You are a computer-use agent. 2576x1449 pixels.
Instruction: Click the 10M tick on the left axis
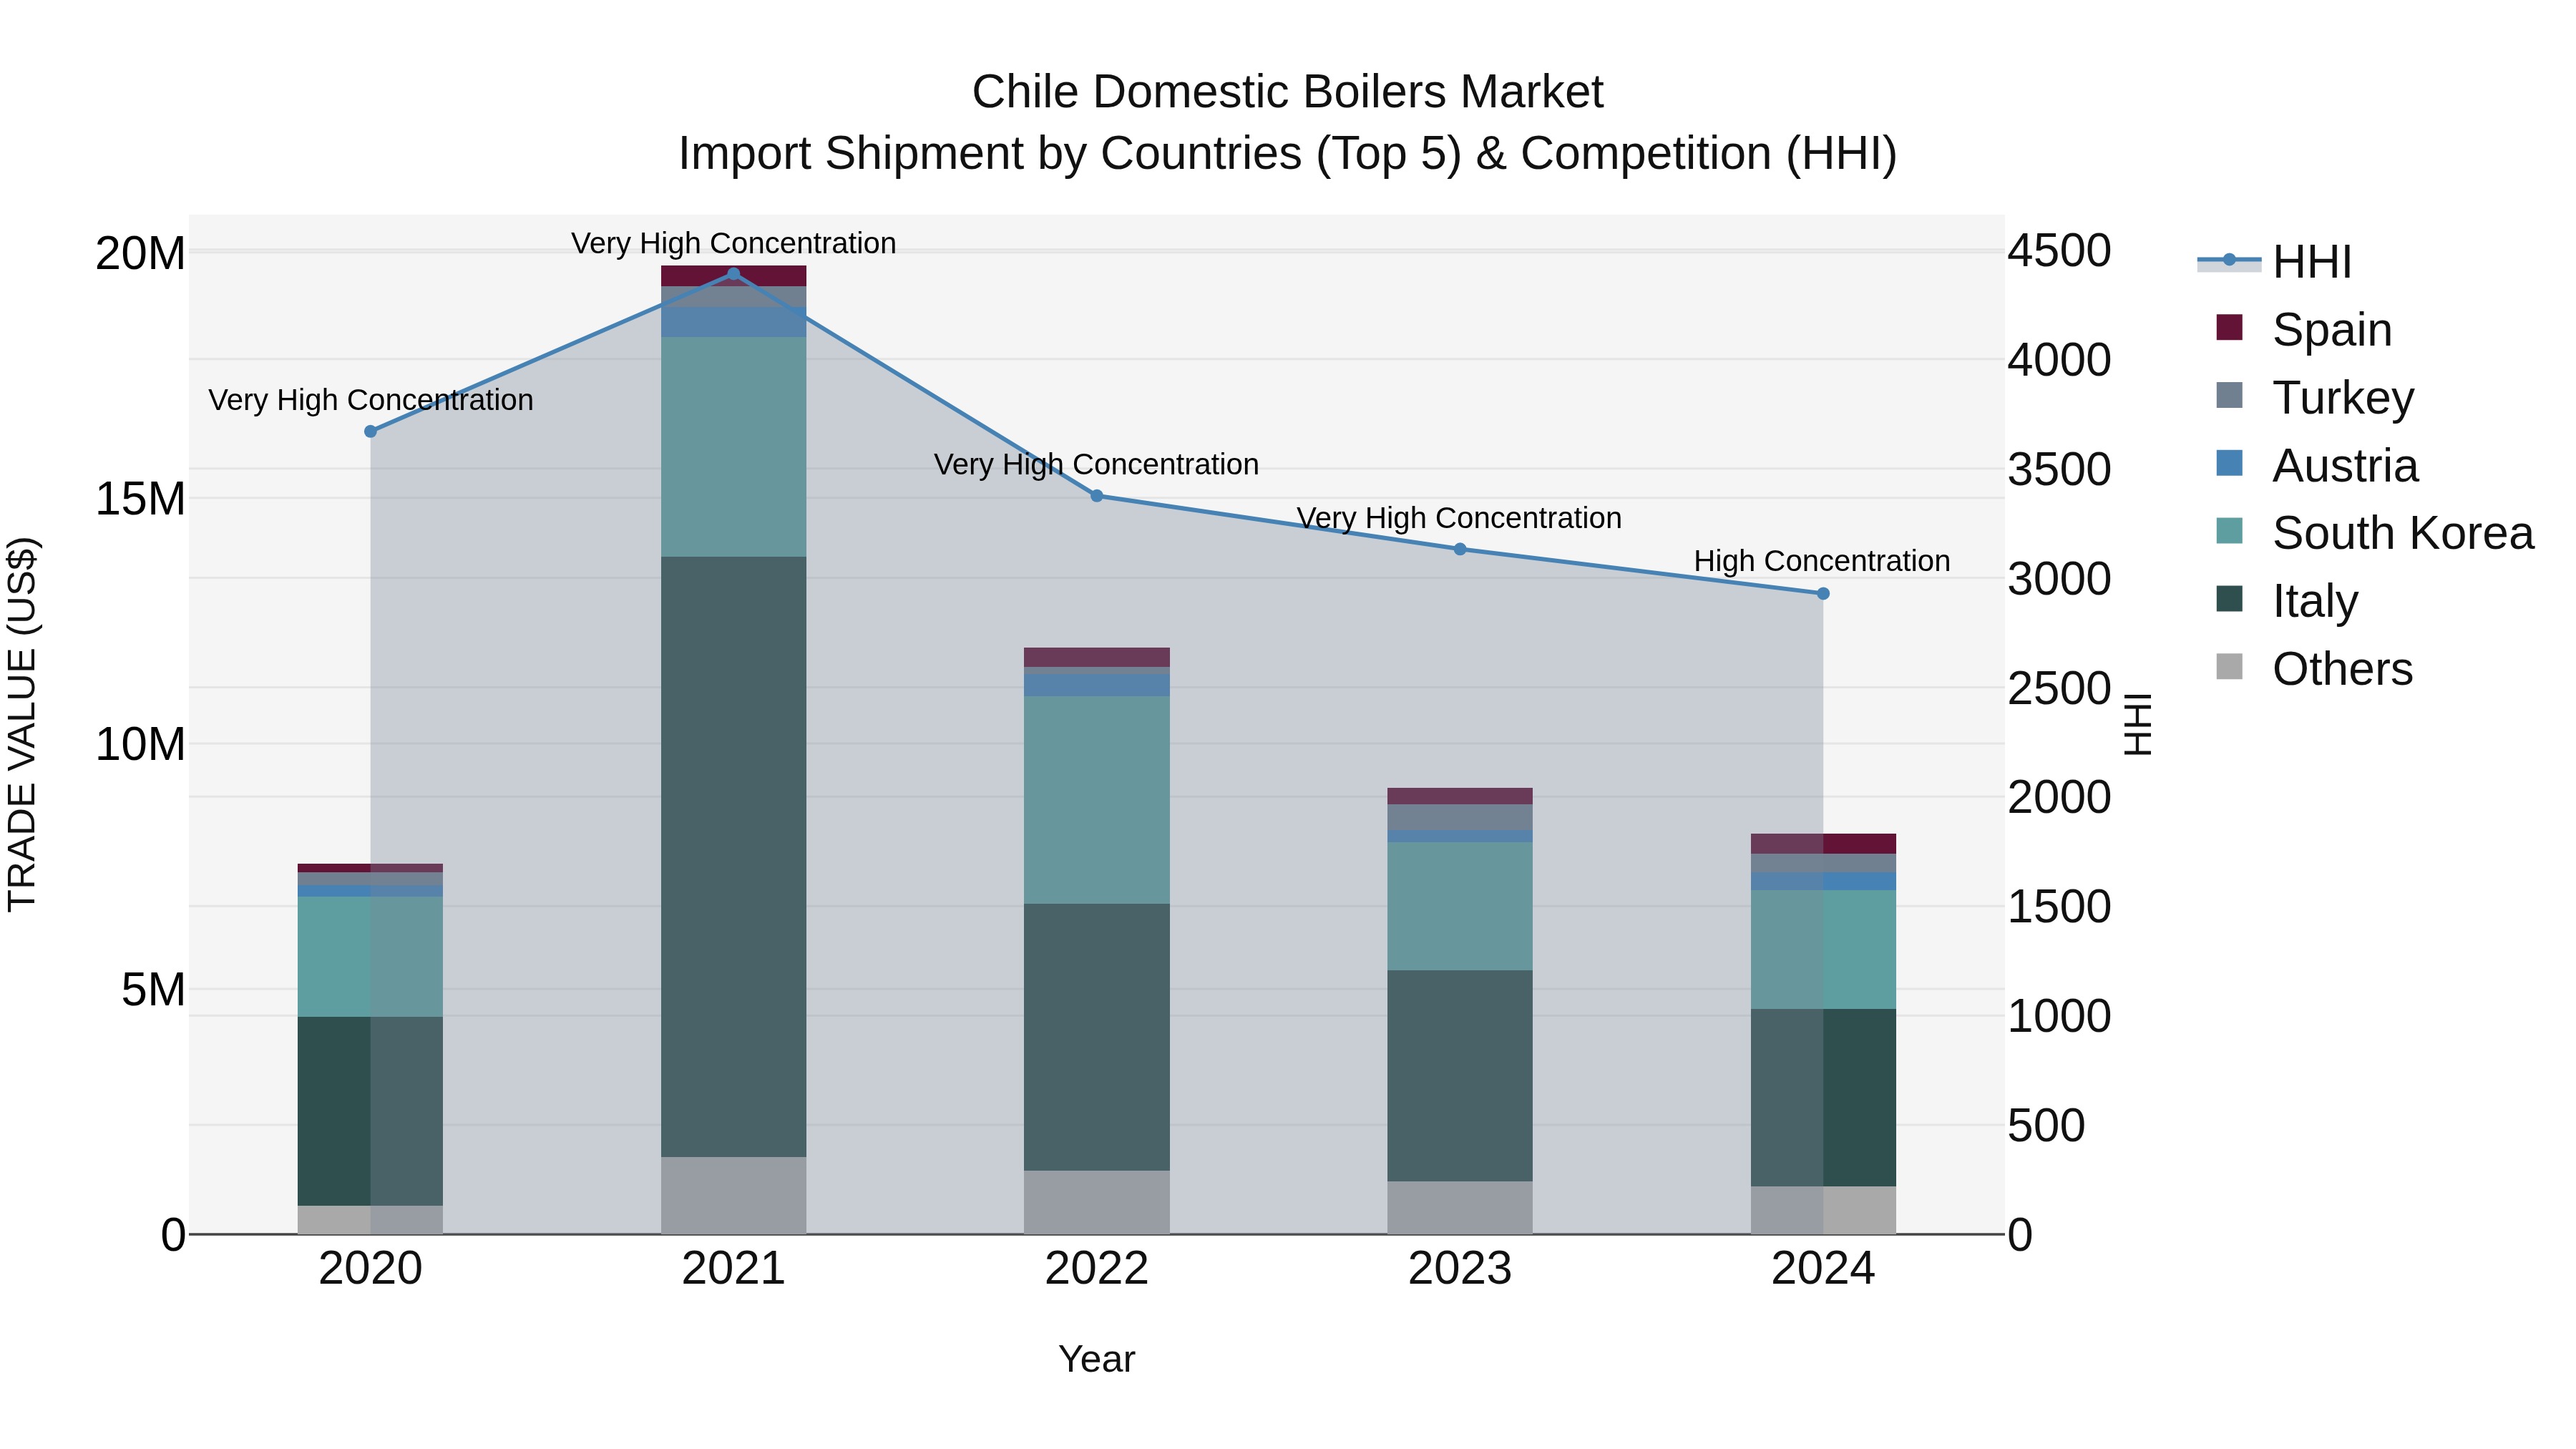140,744
